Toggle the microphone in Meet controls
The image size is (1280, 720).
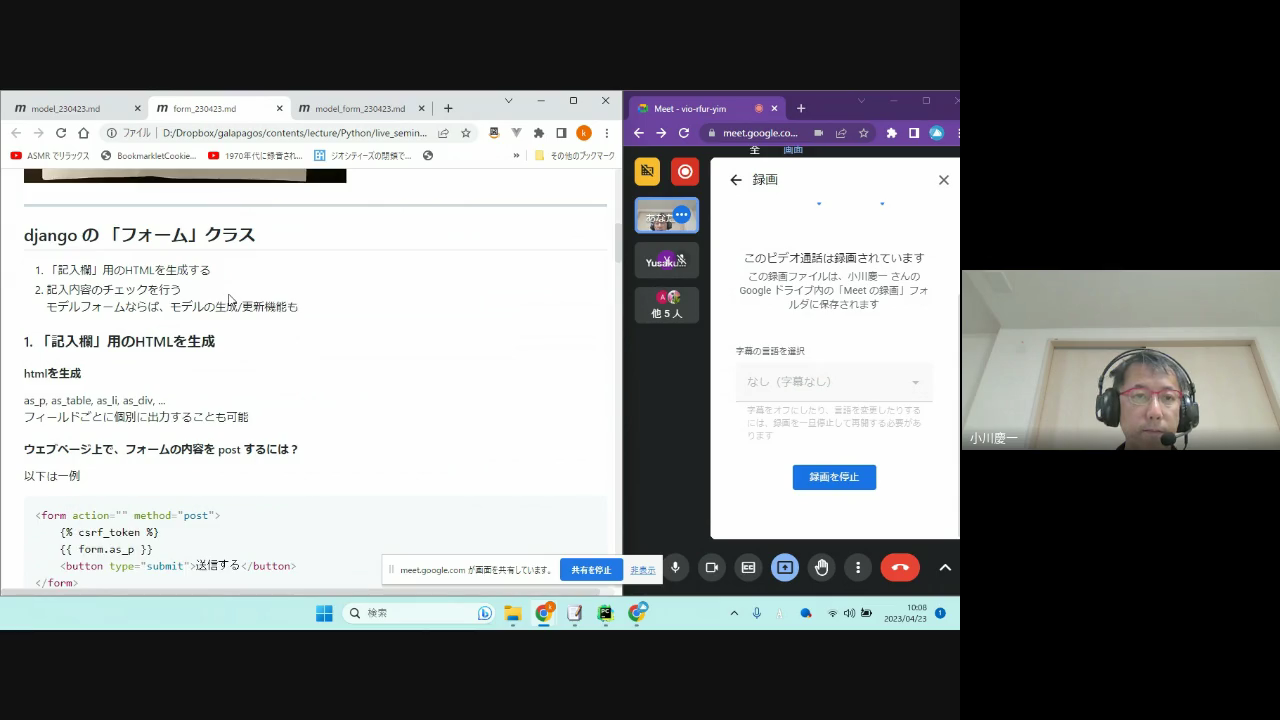(675, 568)
